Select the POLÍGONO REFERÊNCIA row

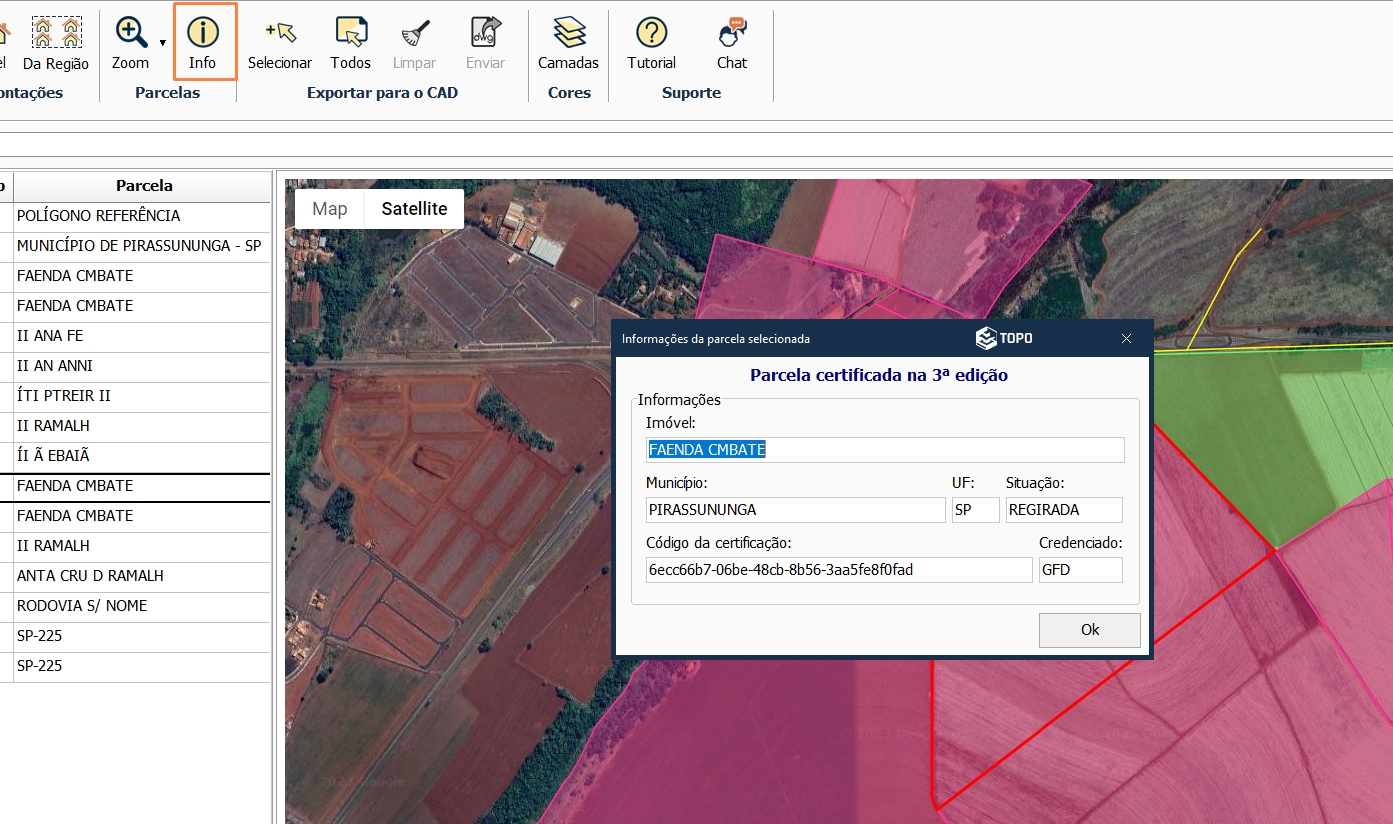141,216
